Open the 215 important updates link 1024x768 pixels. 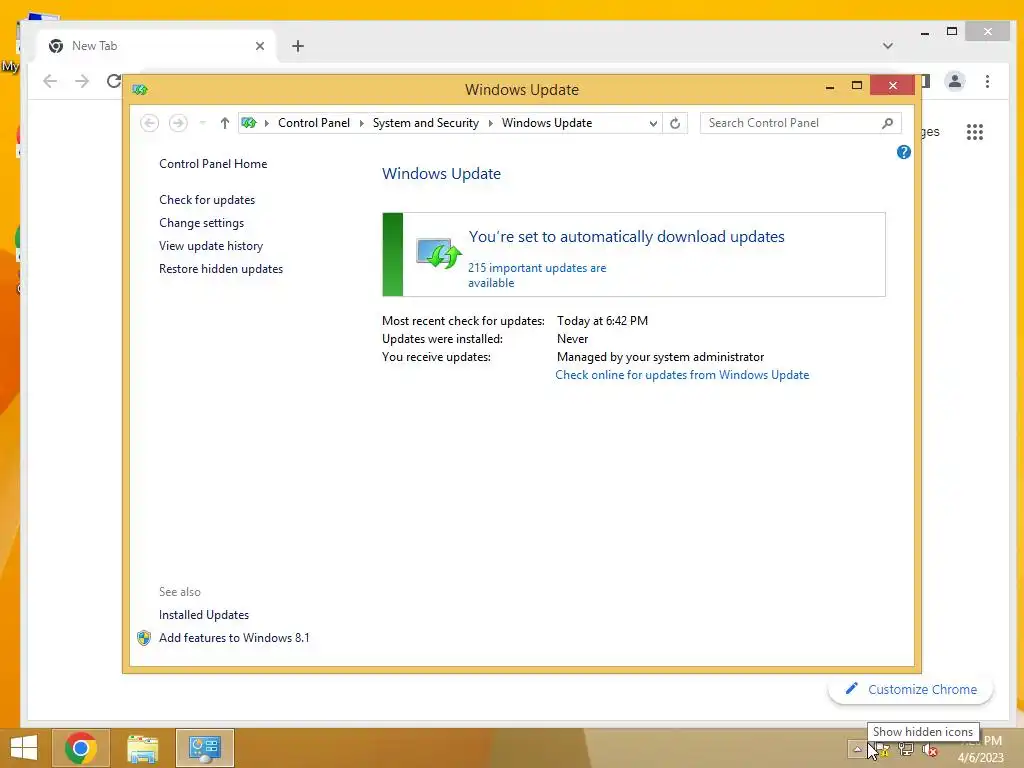click(537, 275)
